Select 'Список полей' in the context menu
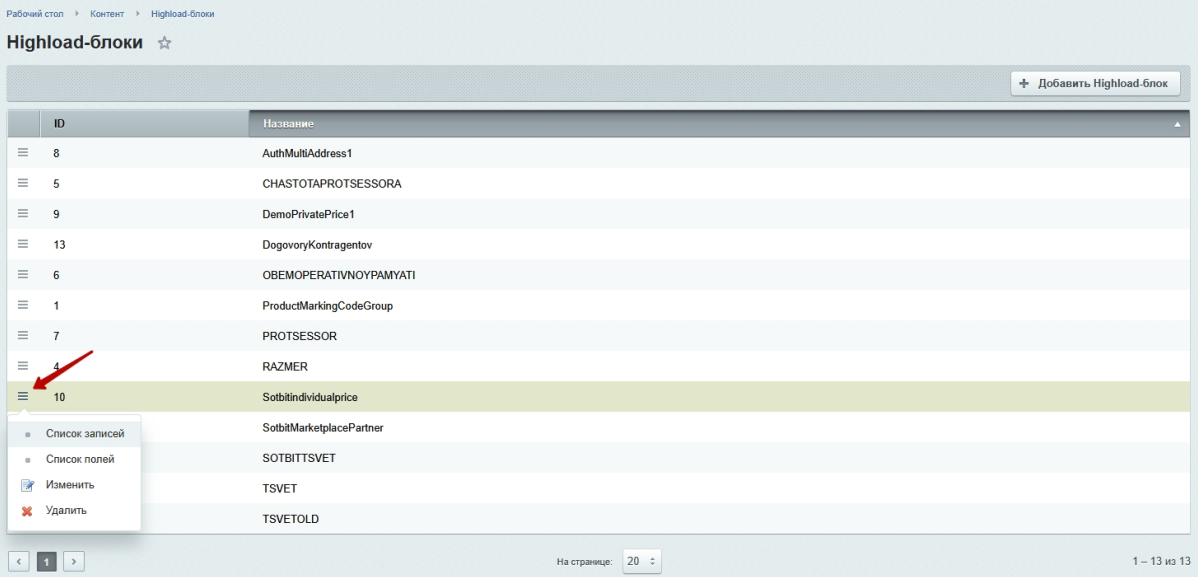Viewport: 1198px width, 577px height. (x=79, y=460)
